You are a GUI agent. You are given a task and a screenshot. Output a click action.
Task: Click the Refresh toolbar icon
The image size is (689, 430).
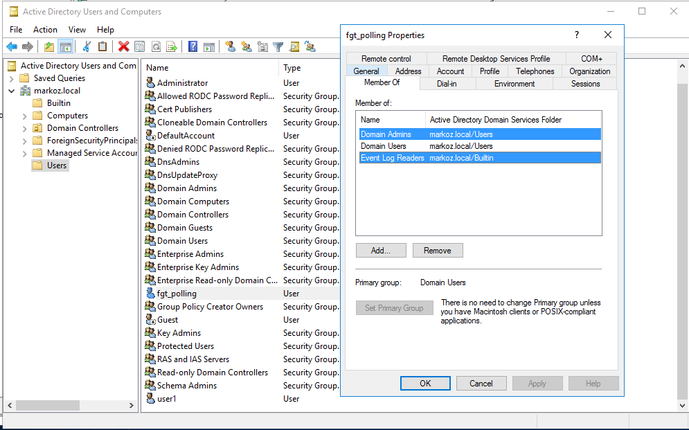click(156, 47)
